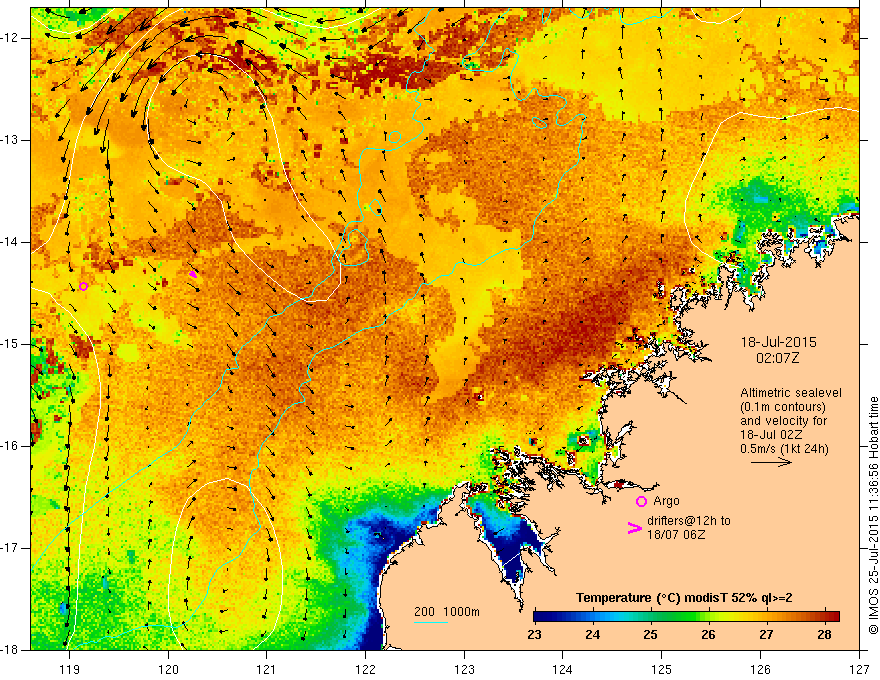Click the colorbar tick label 27
Image resolution: width=880 pixels, height=680 pixels.
tap(766, 635)
